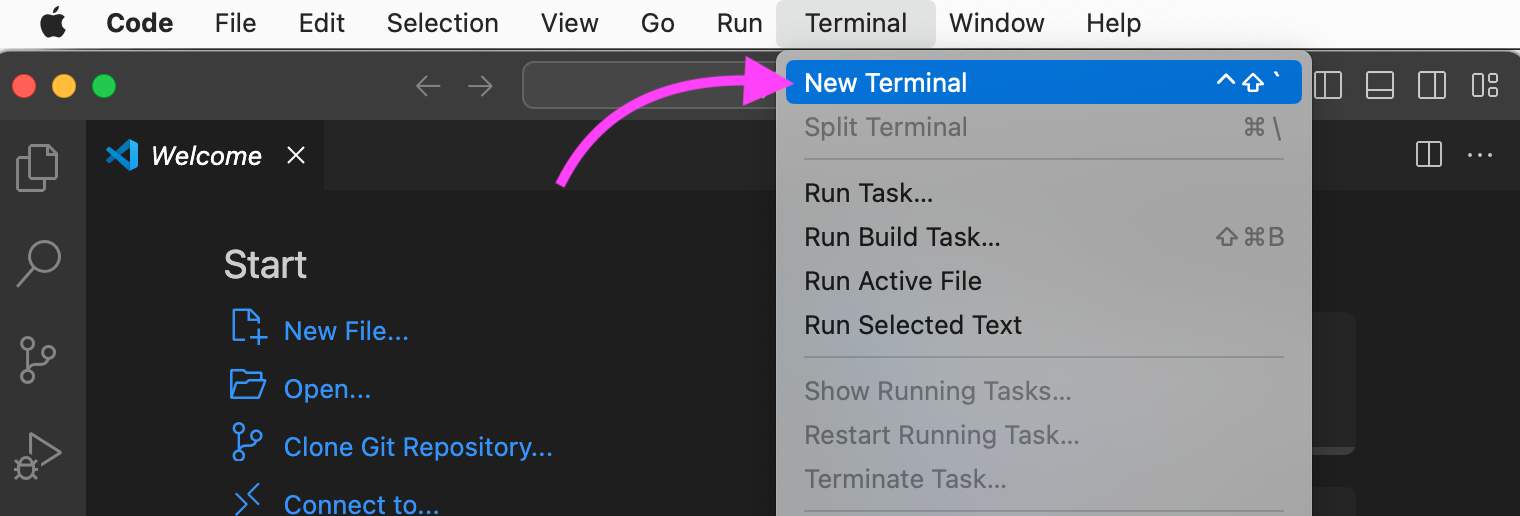Image resolution: width=1520 pixels, height=516 pixels.
Task: Click the Clone Git Repository... link
Action: click(x=418, y=447)
